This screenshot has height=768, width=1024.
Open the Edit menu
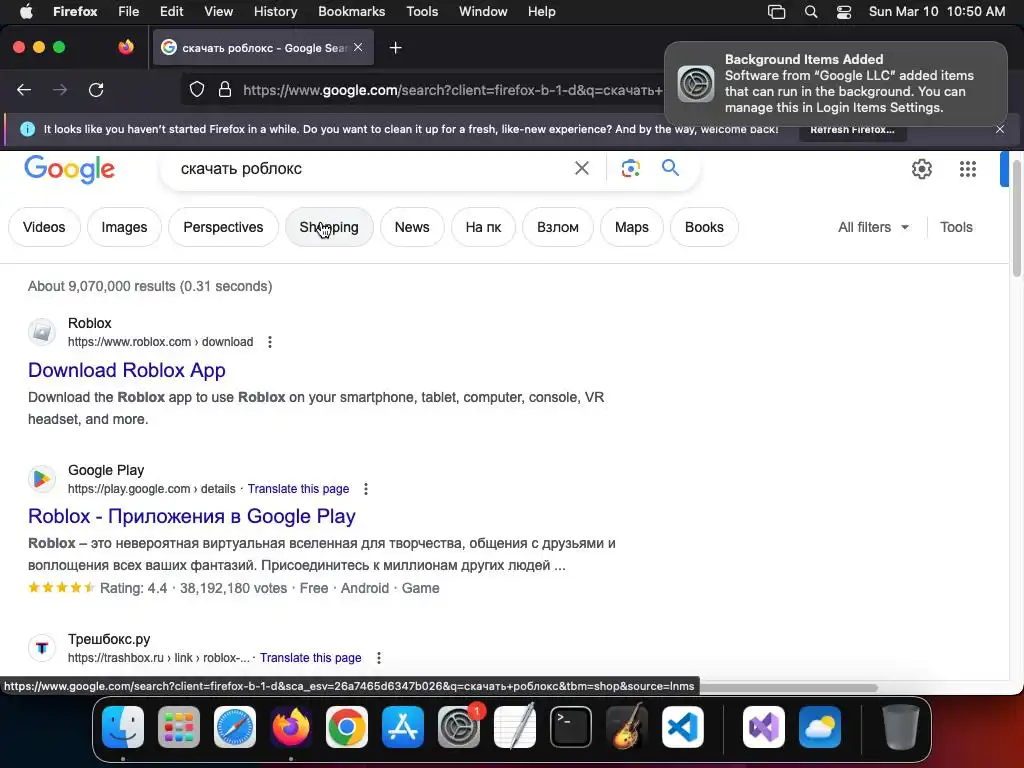pos(171,12)
